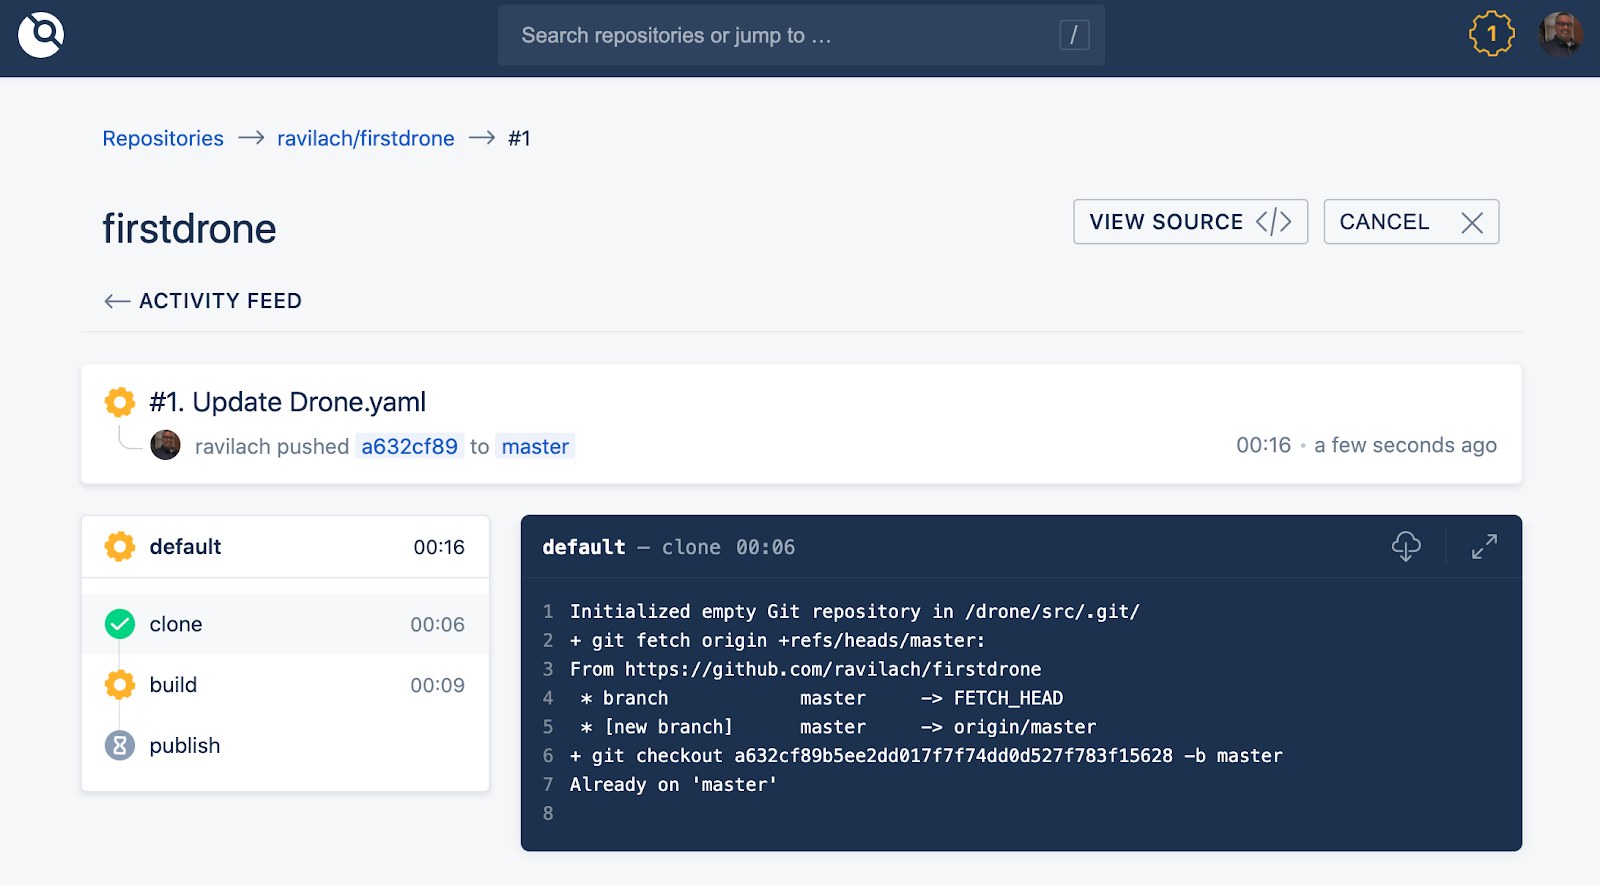Click the 00:09 build step duration

tap(438, 685)
